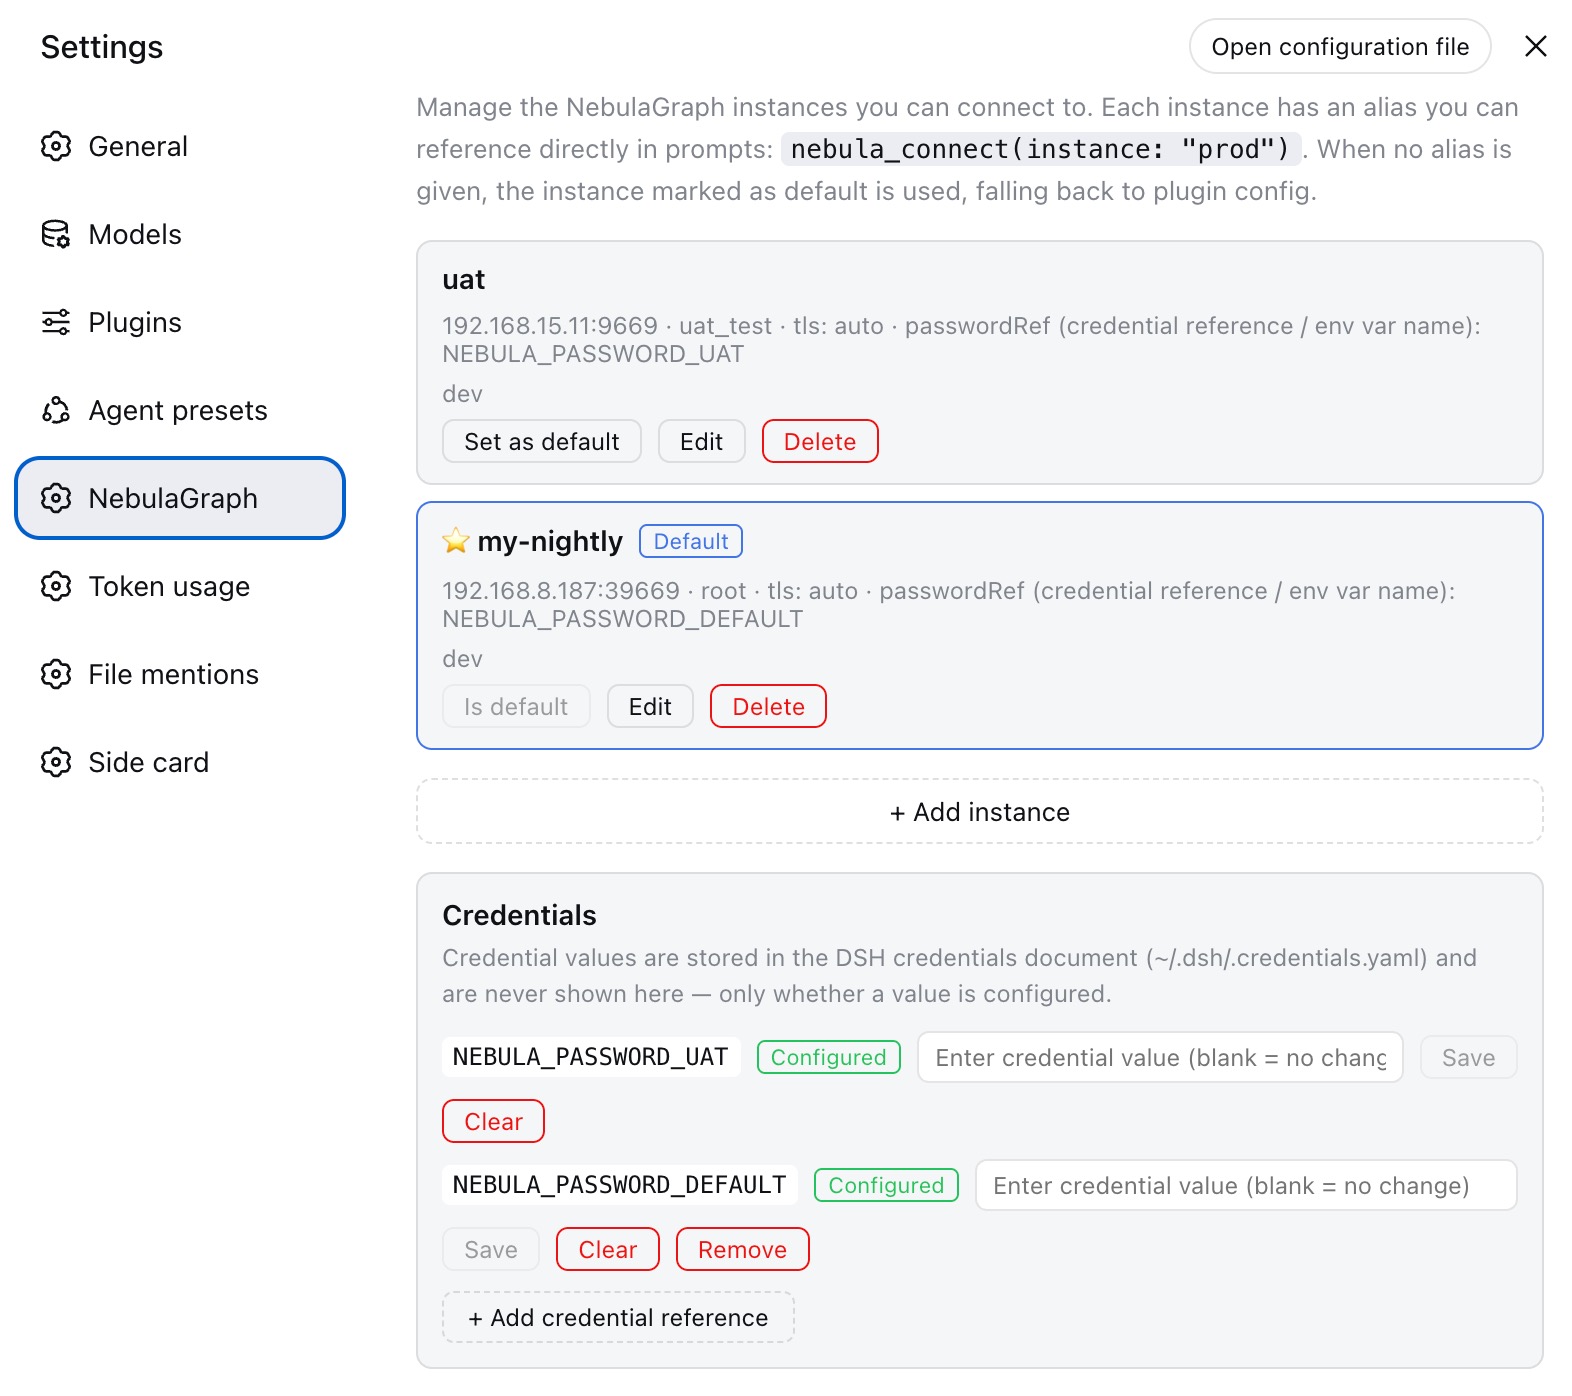Save the NEBULA_PASSWORD_DEFAULT credential

(491, 1249)
